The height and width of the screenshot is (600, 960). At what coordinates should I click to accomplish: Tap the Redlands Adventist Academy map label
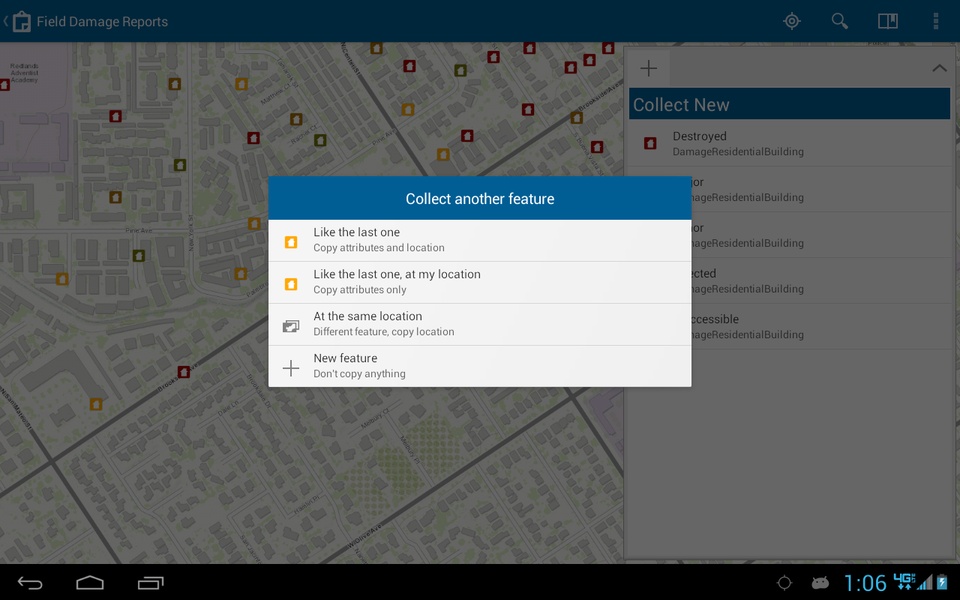(x=24, y=73)
